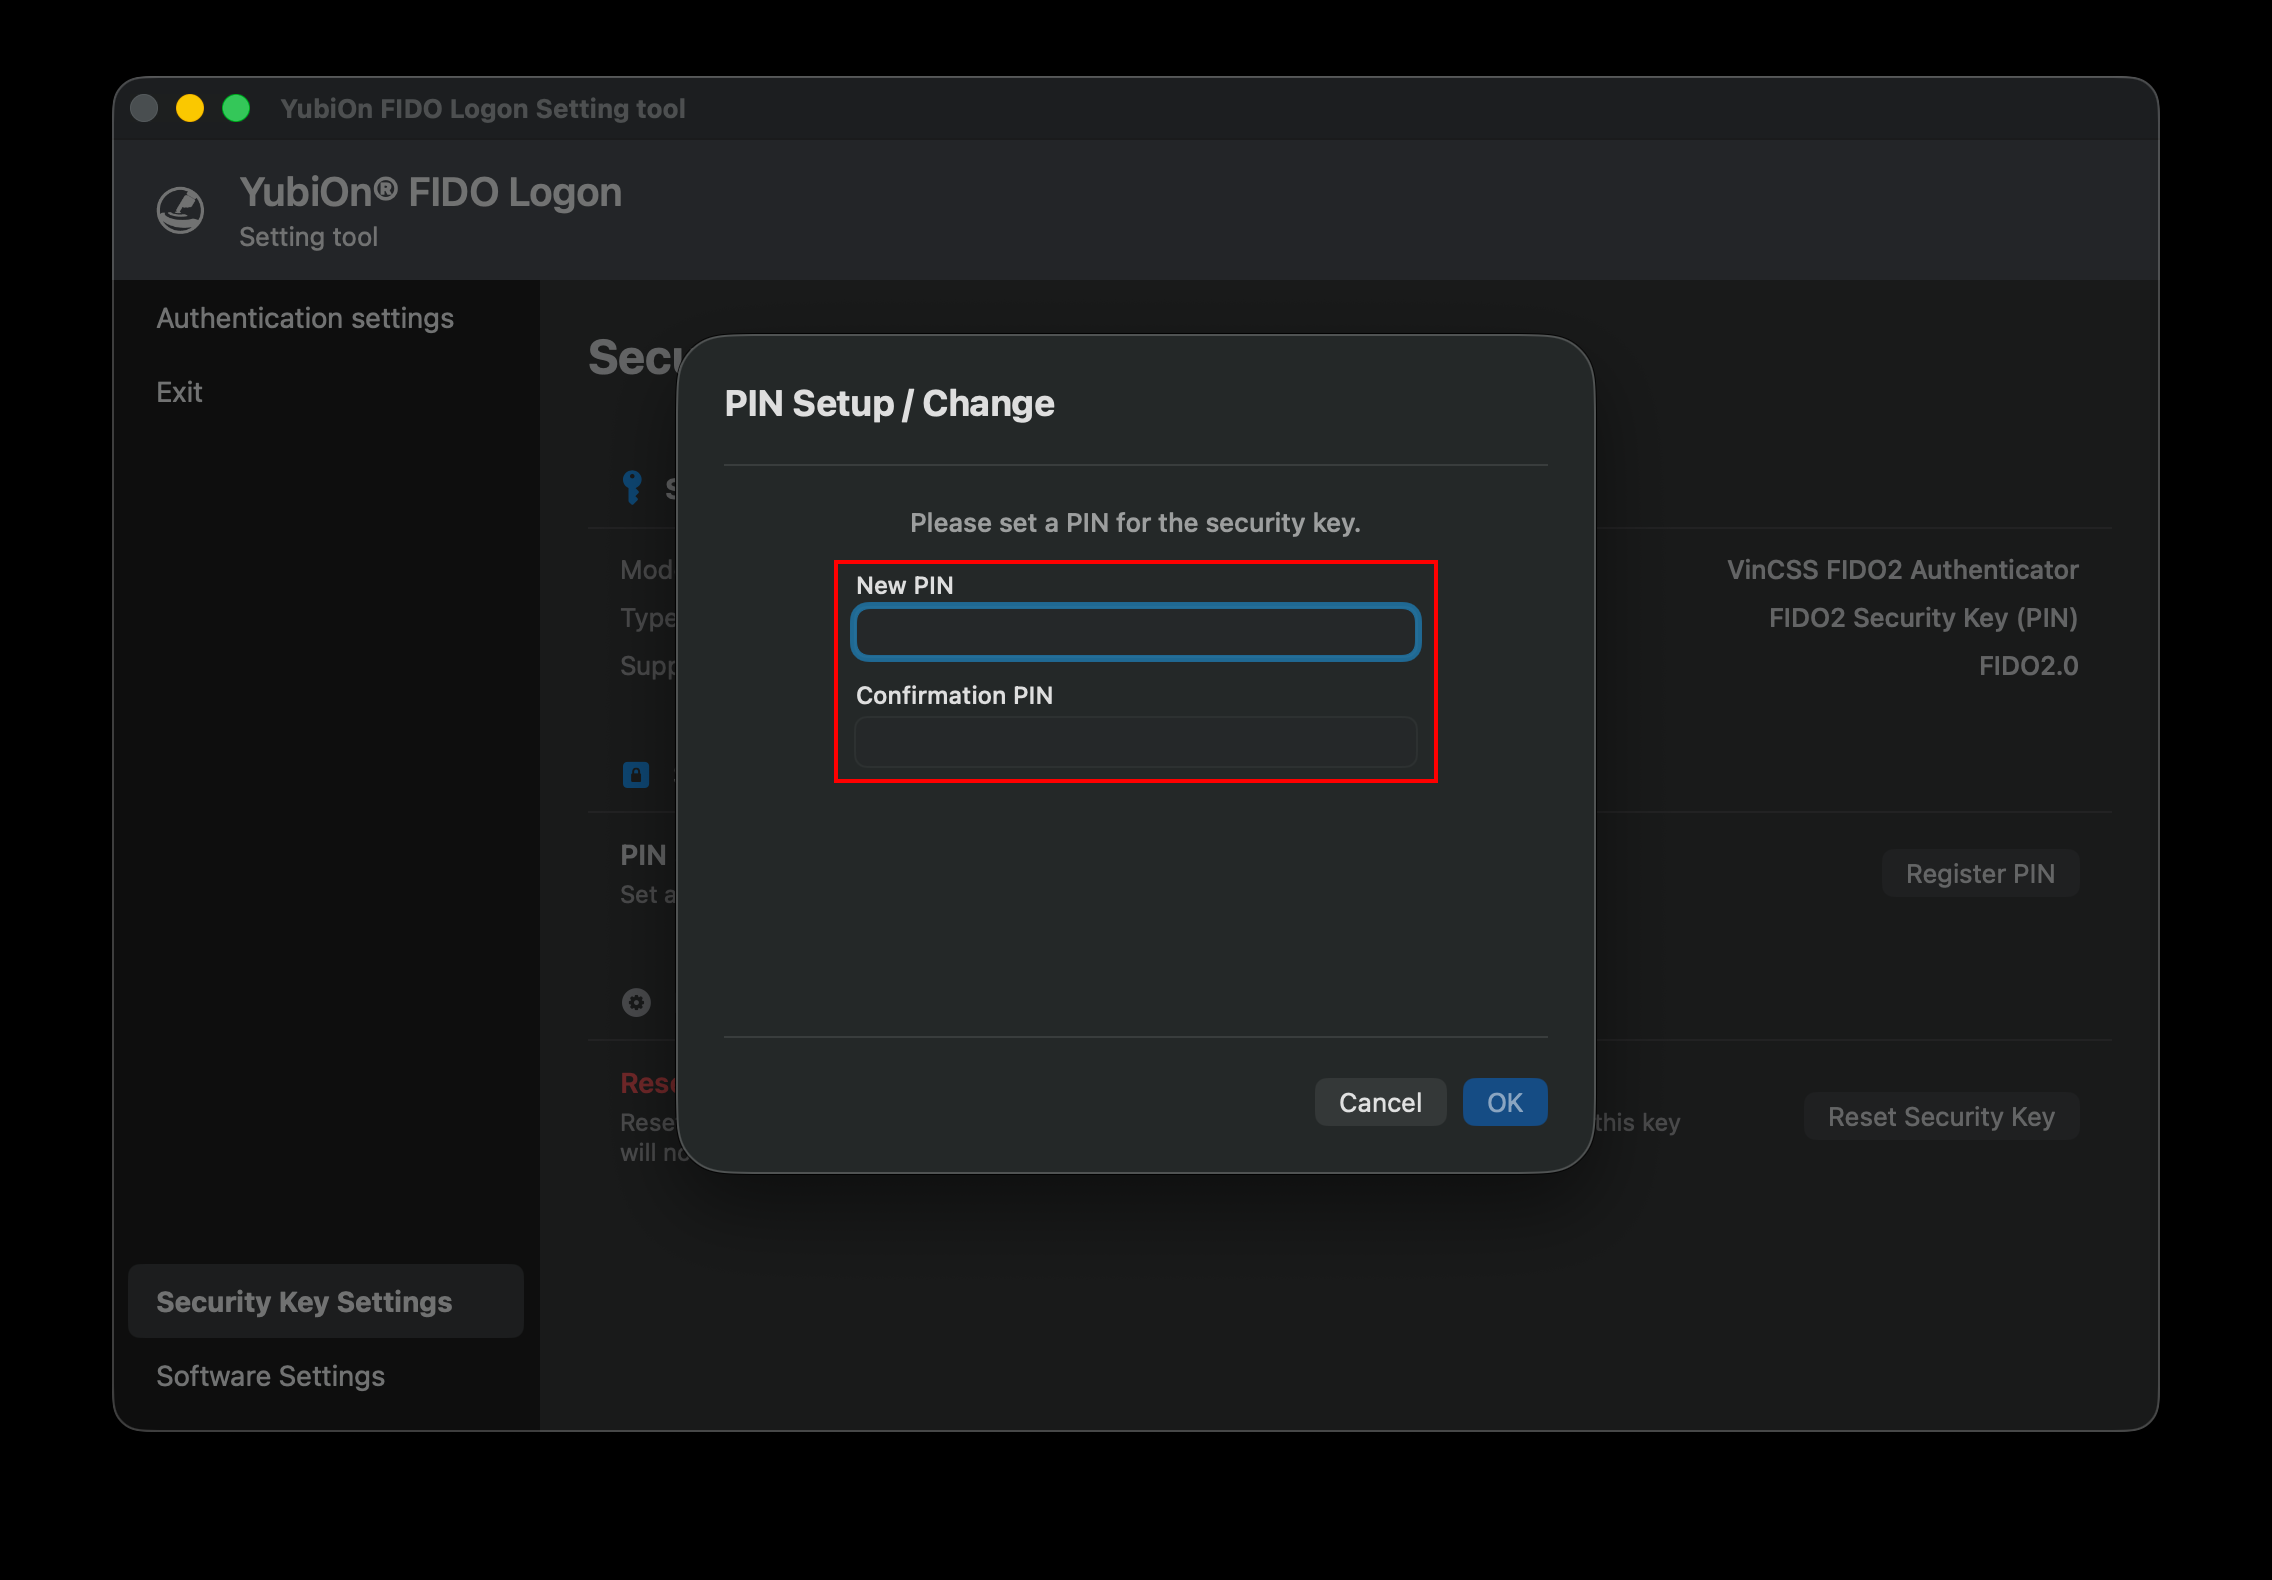Click the window title 'YubiOn FIDO Logon Setting tool'

click(x=482, y=108)
